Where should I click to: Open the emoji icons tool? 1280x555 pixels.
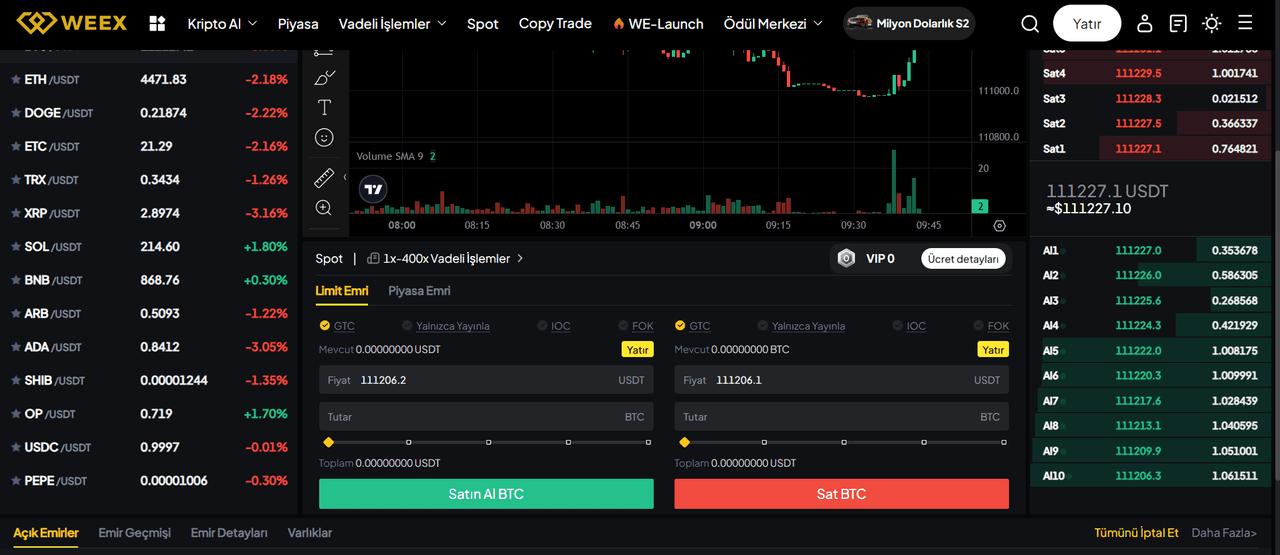(324, 138)
